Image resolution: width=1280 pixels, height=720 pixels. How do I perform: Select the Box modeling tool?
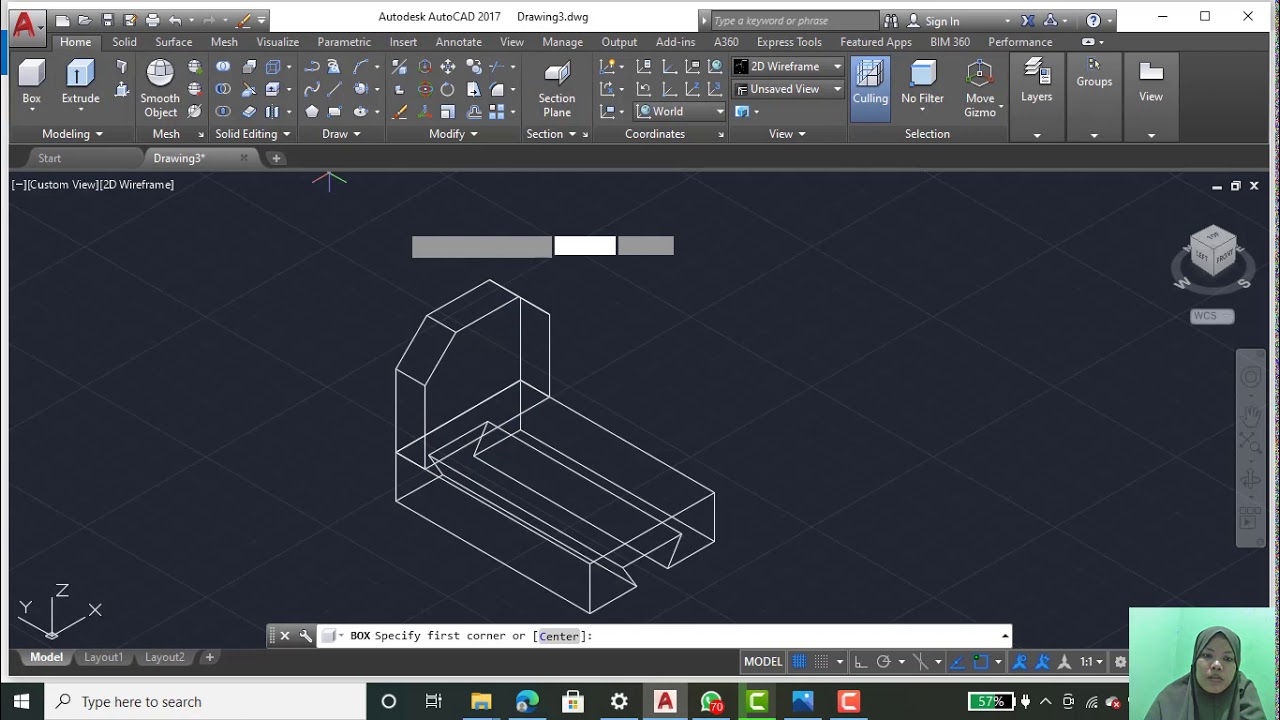32,82
